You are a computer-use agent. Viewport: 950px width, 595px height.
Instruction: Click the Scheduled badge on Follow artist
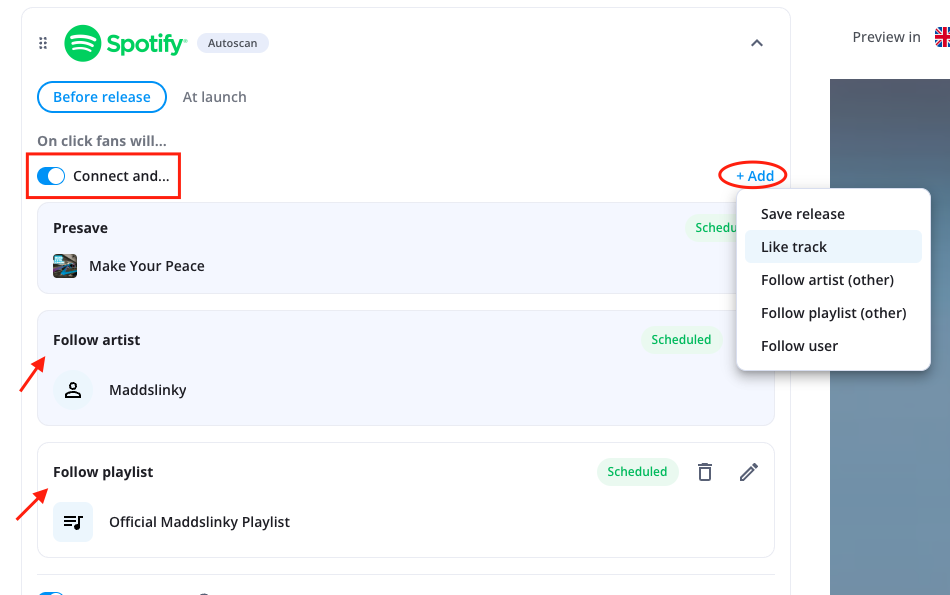pyautogui.click(x=681, y=340)
